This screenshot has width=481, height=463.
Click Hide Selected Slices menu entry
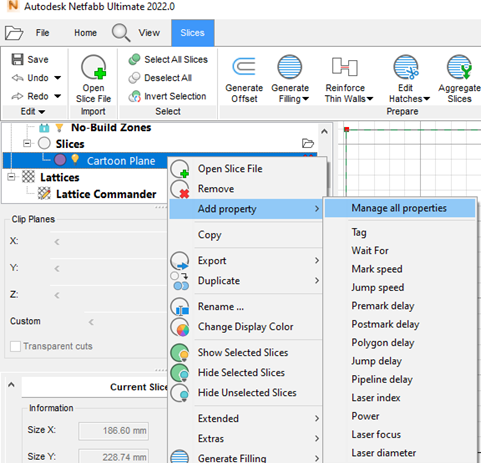241,373
